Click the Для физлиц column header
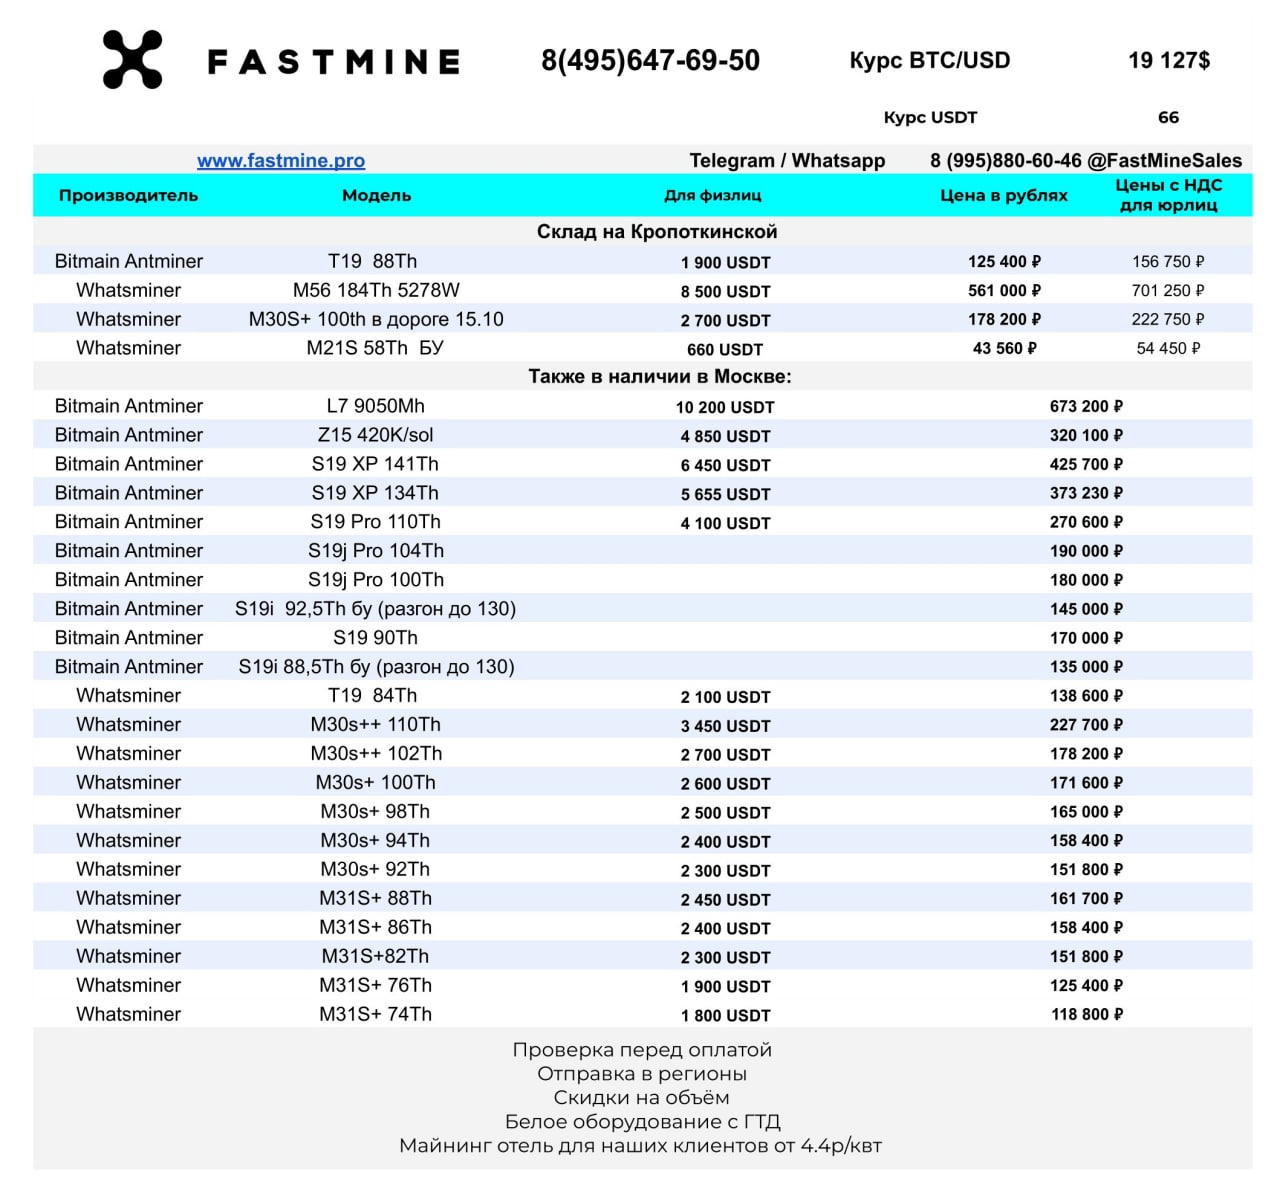The height and width of the screenshot is (1196, 1280). (x=713, y=195)
